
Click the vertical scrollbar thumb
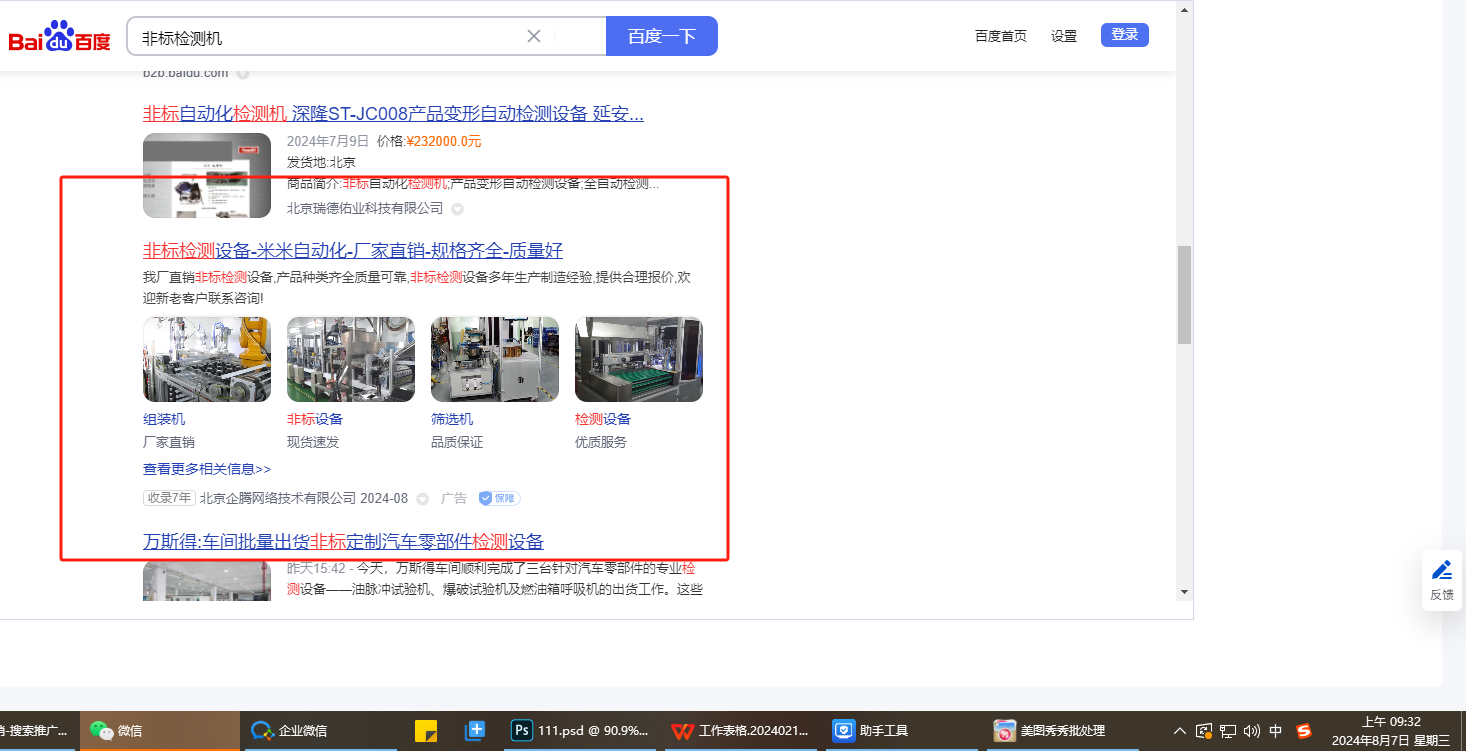pos(1185,295)
